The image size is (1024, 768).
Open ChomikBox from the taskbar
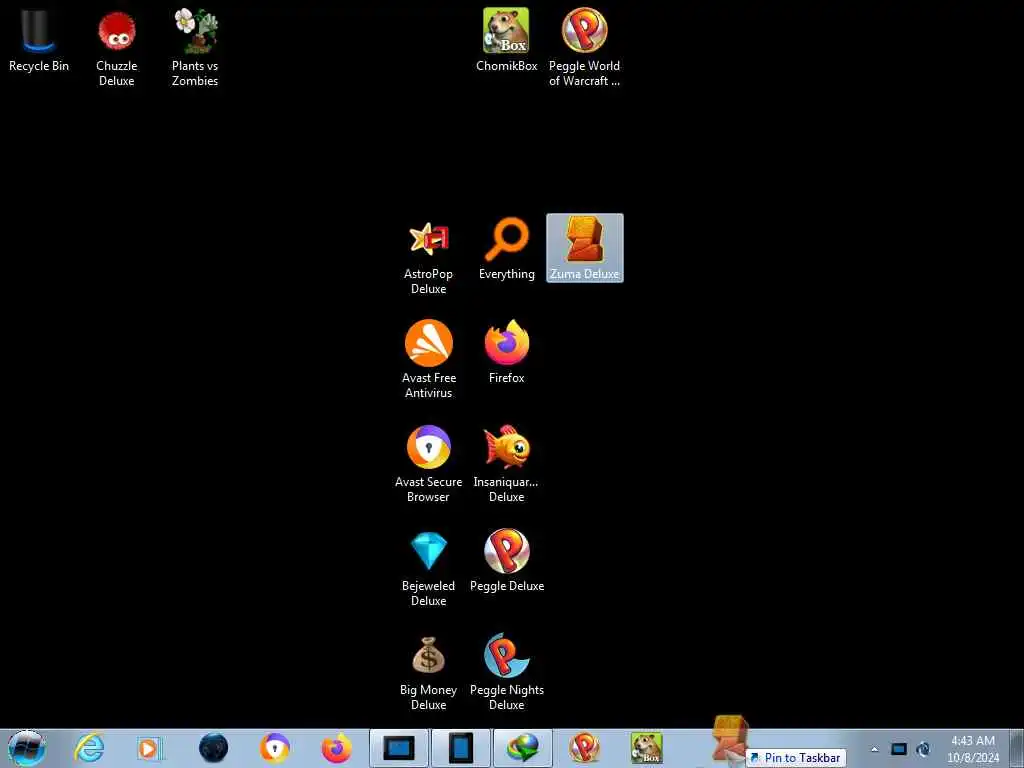646,748
